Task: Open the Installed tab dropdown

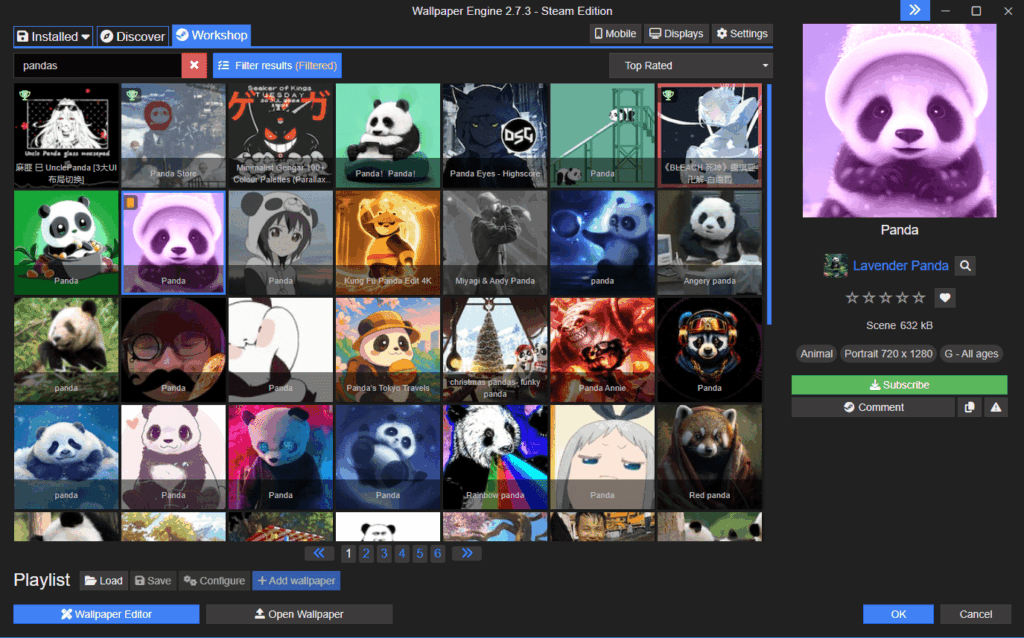Action: click(x=53, y=36)
